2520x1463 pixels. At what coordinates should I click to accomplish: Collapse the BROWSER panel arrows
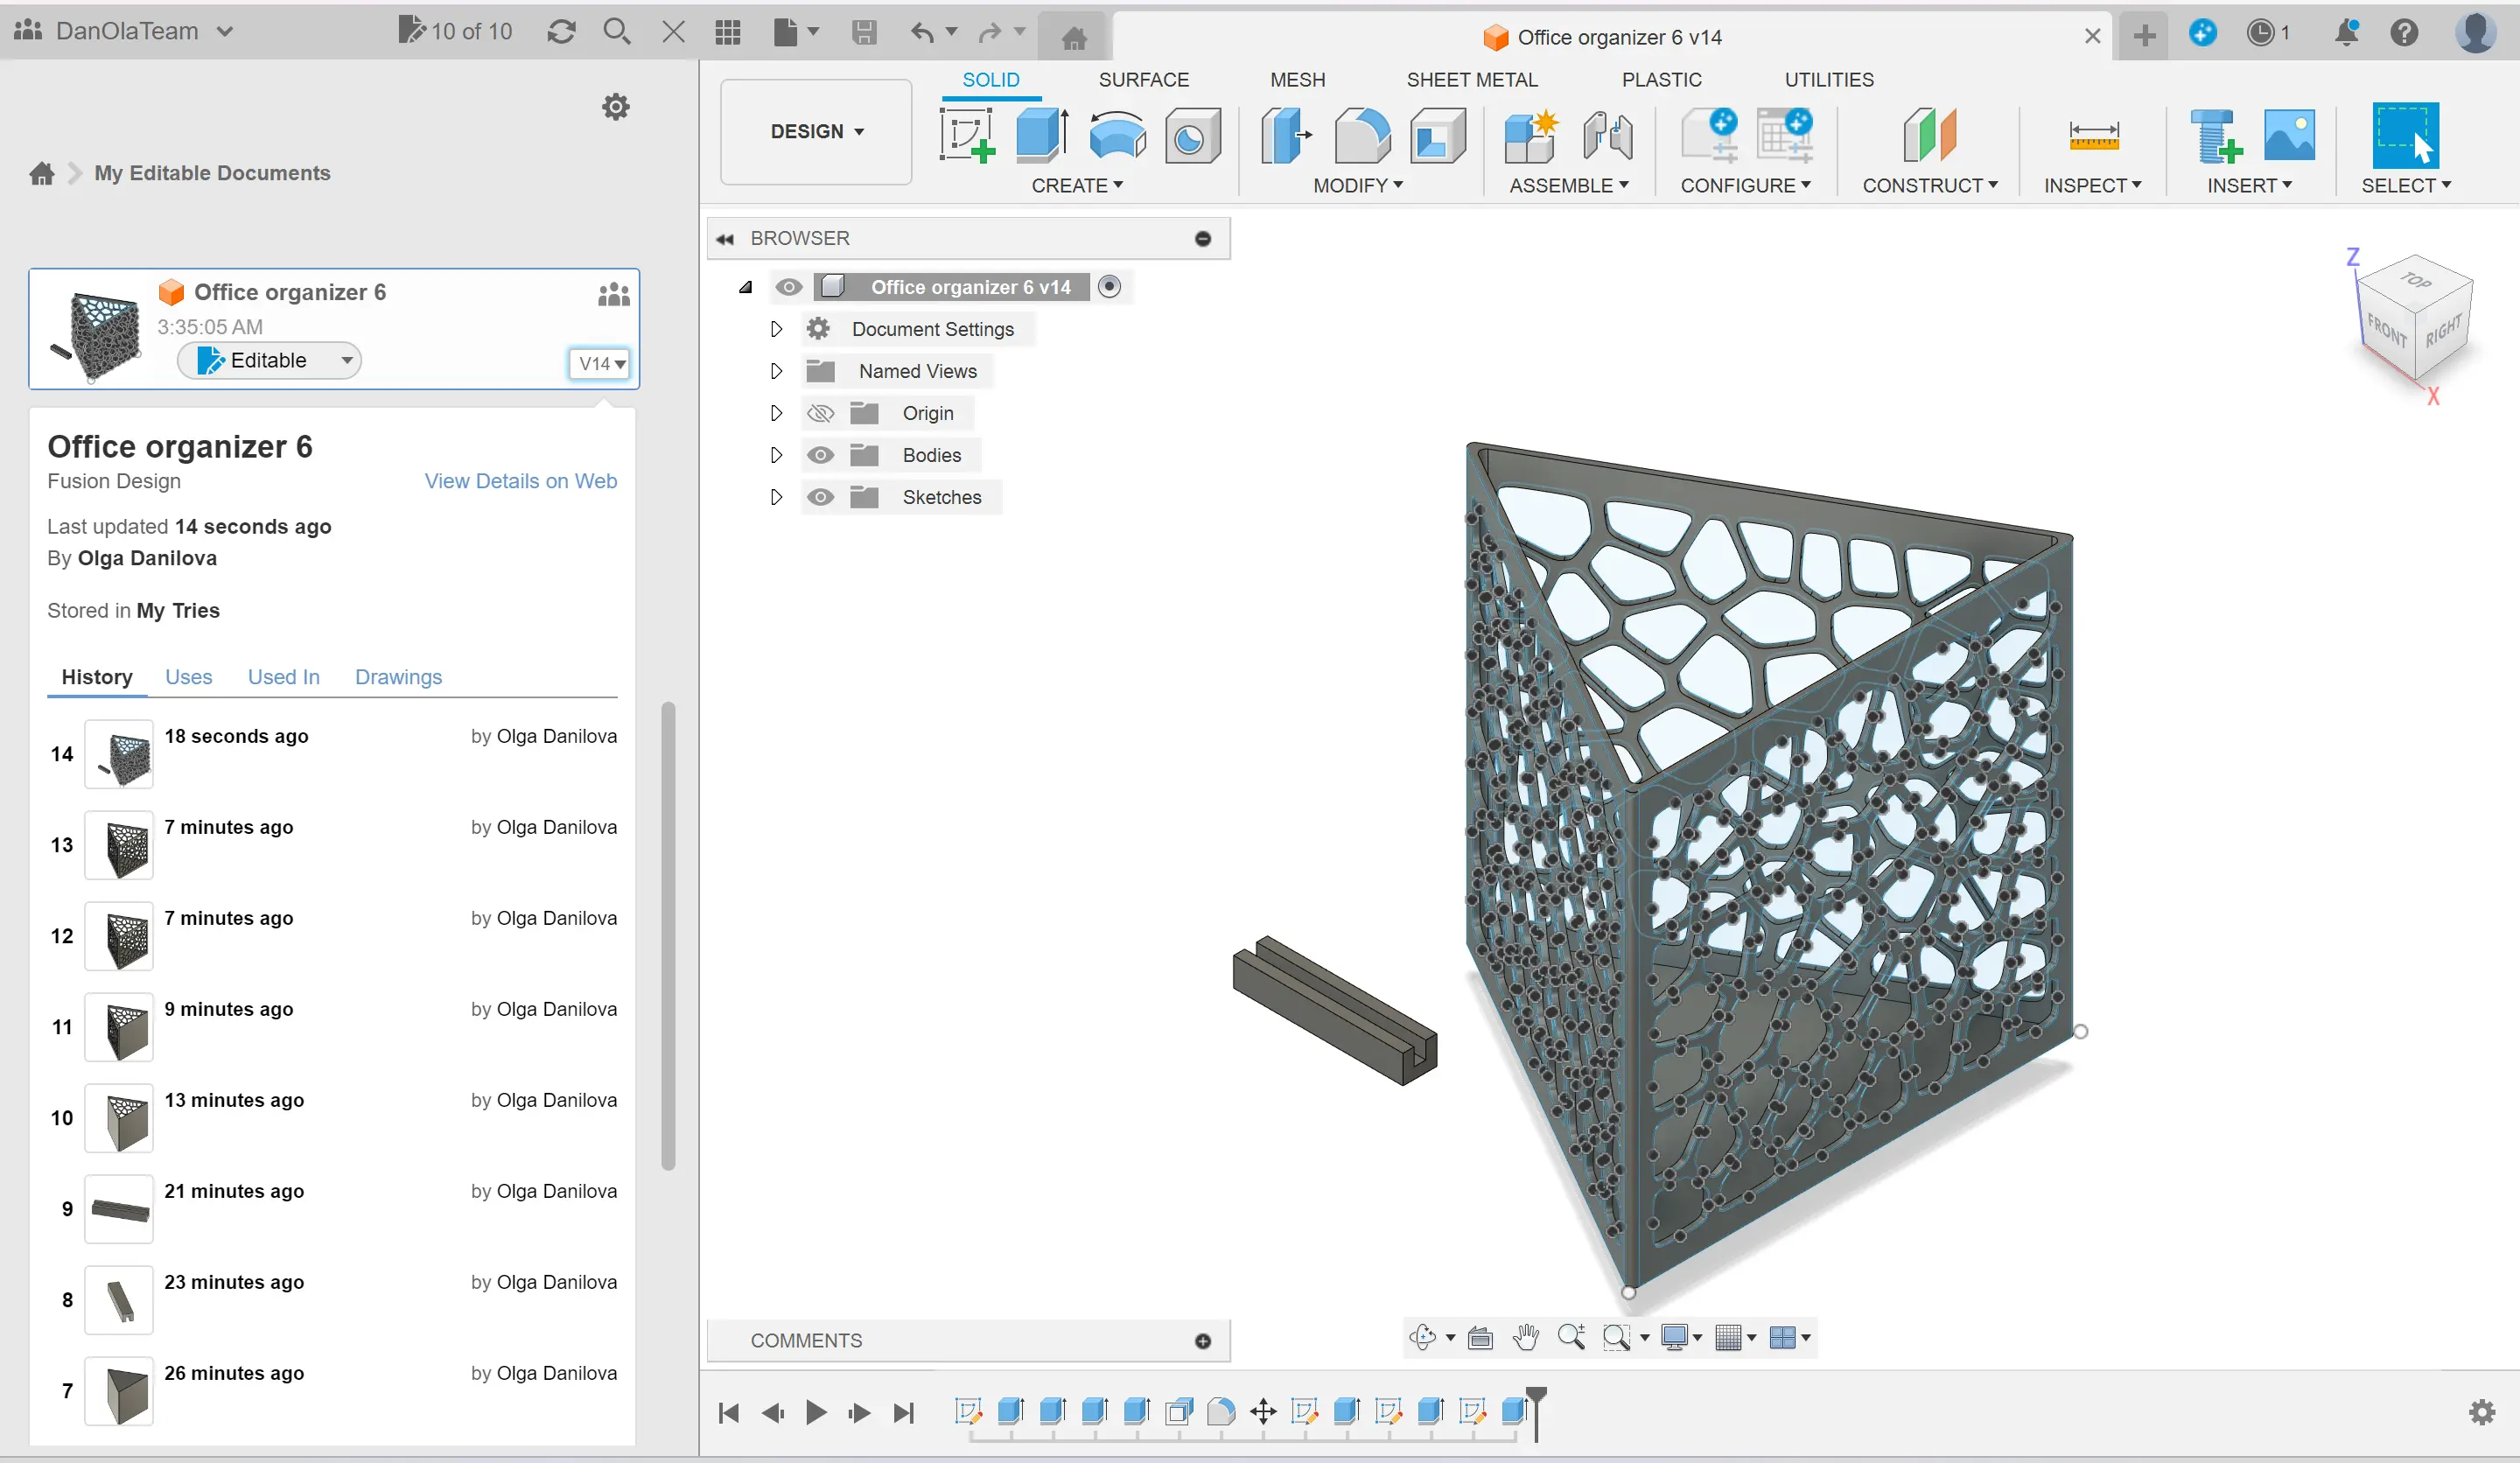point(726,239)
